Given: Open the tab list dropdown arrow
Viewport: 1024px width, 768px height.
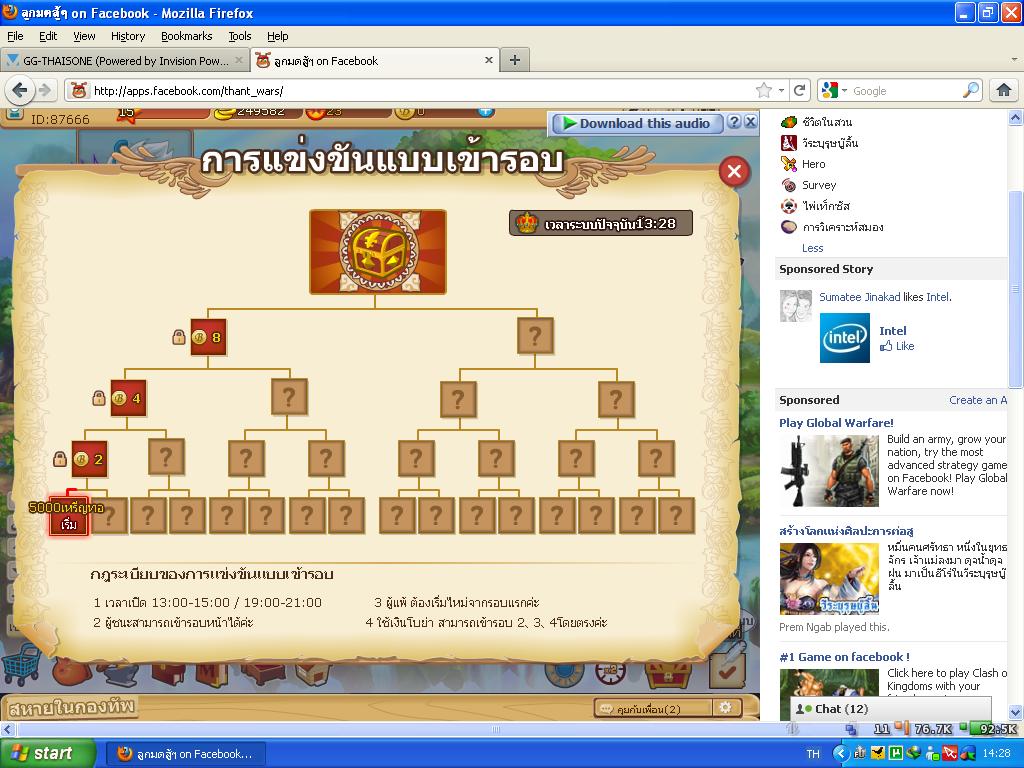Looking at the screenshot, I should click(1013, 60).
